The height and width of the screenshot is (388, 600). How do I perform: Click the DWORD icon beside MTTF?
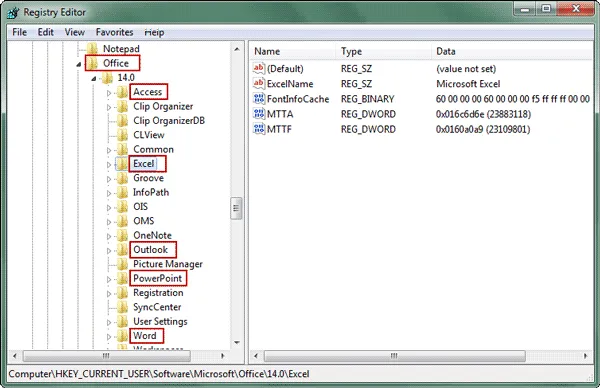pos(259,129)
